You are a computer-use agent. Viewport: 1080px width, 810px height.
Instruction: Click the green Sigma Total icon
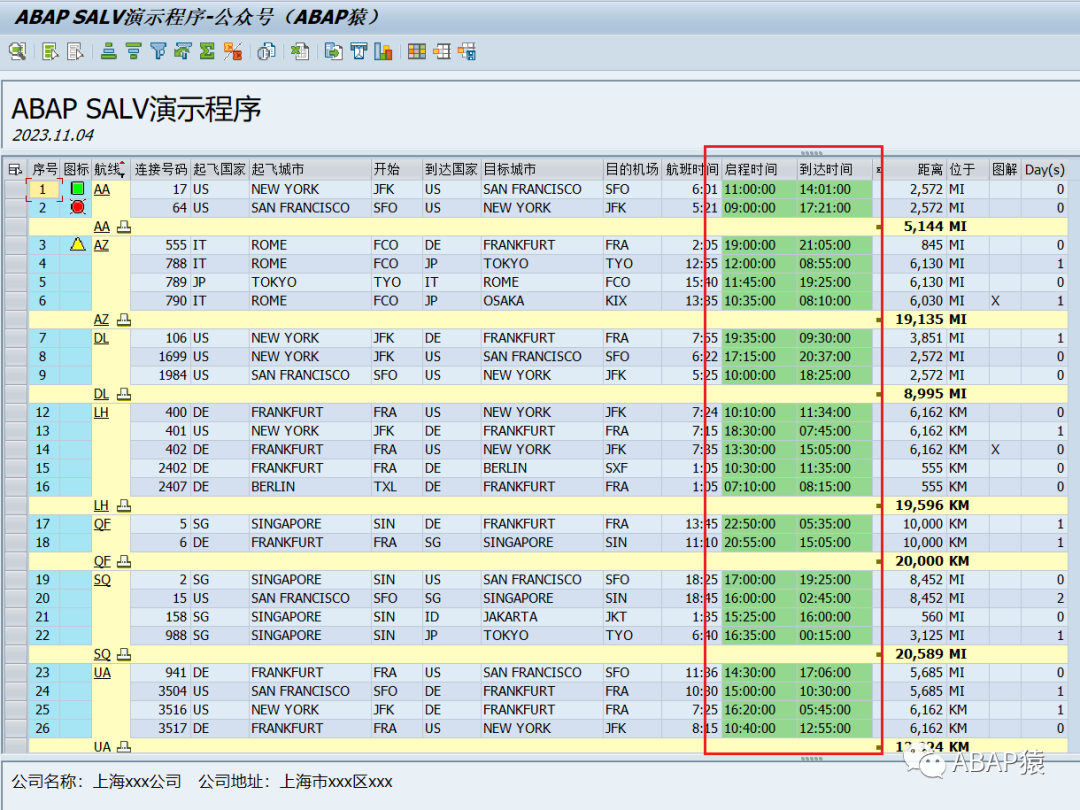207,51
